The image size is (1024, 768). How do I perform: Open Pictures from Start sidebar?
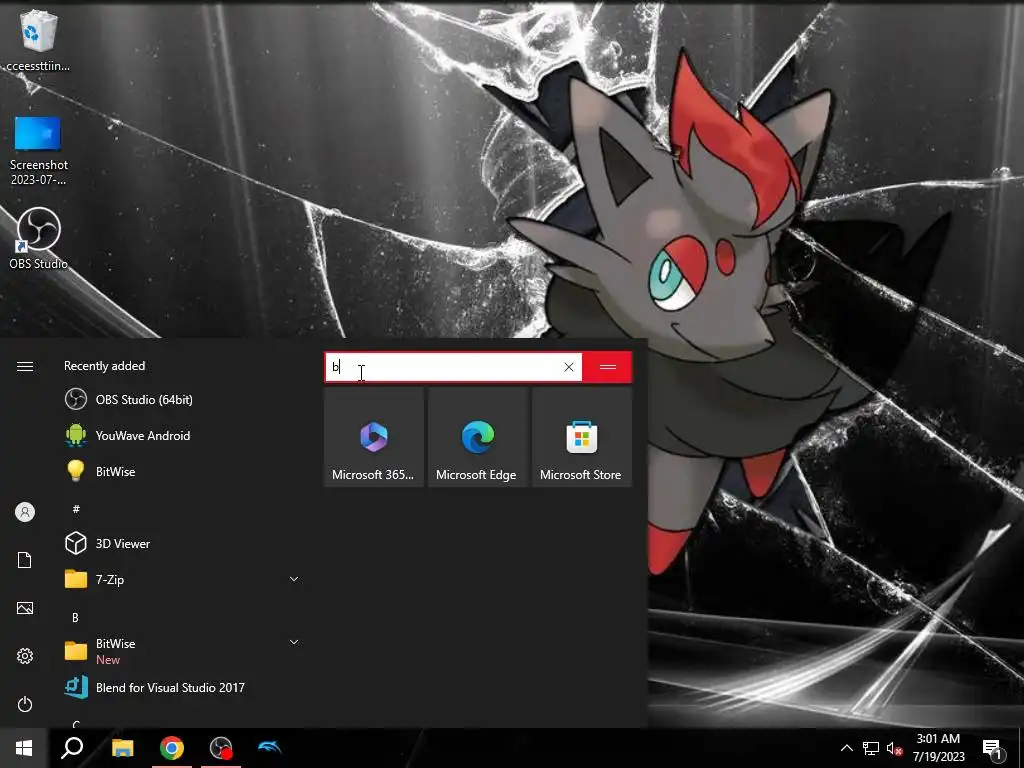coord(25,608)
